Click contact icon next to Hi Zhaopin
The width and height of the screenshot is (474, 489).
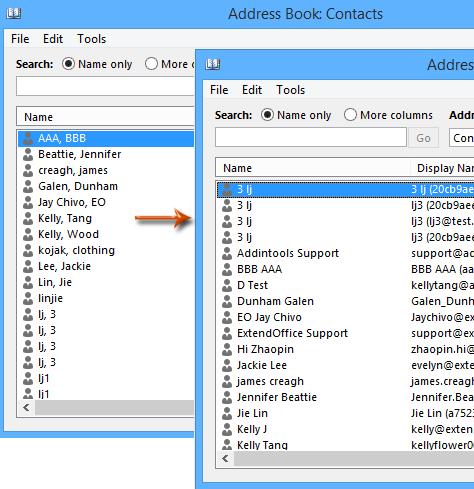click(227, 349)
